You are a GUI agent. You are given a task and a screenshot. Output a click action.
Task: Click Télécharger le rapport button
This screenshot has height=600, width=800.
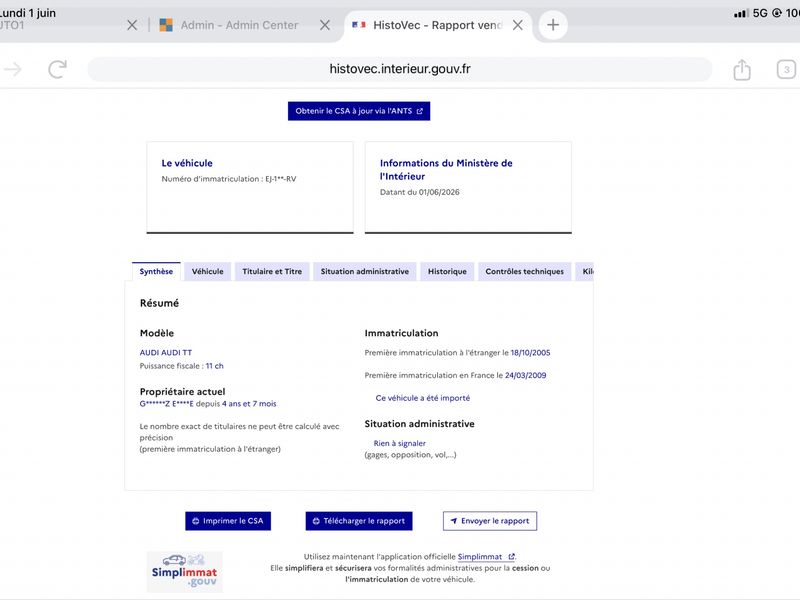(x=359, y=521)
